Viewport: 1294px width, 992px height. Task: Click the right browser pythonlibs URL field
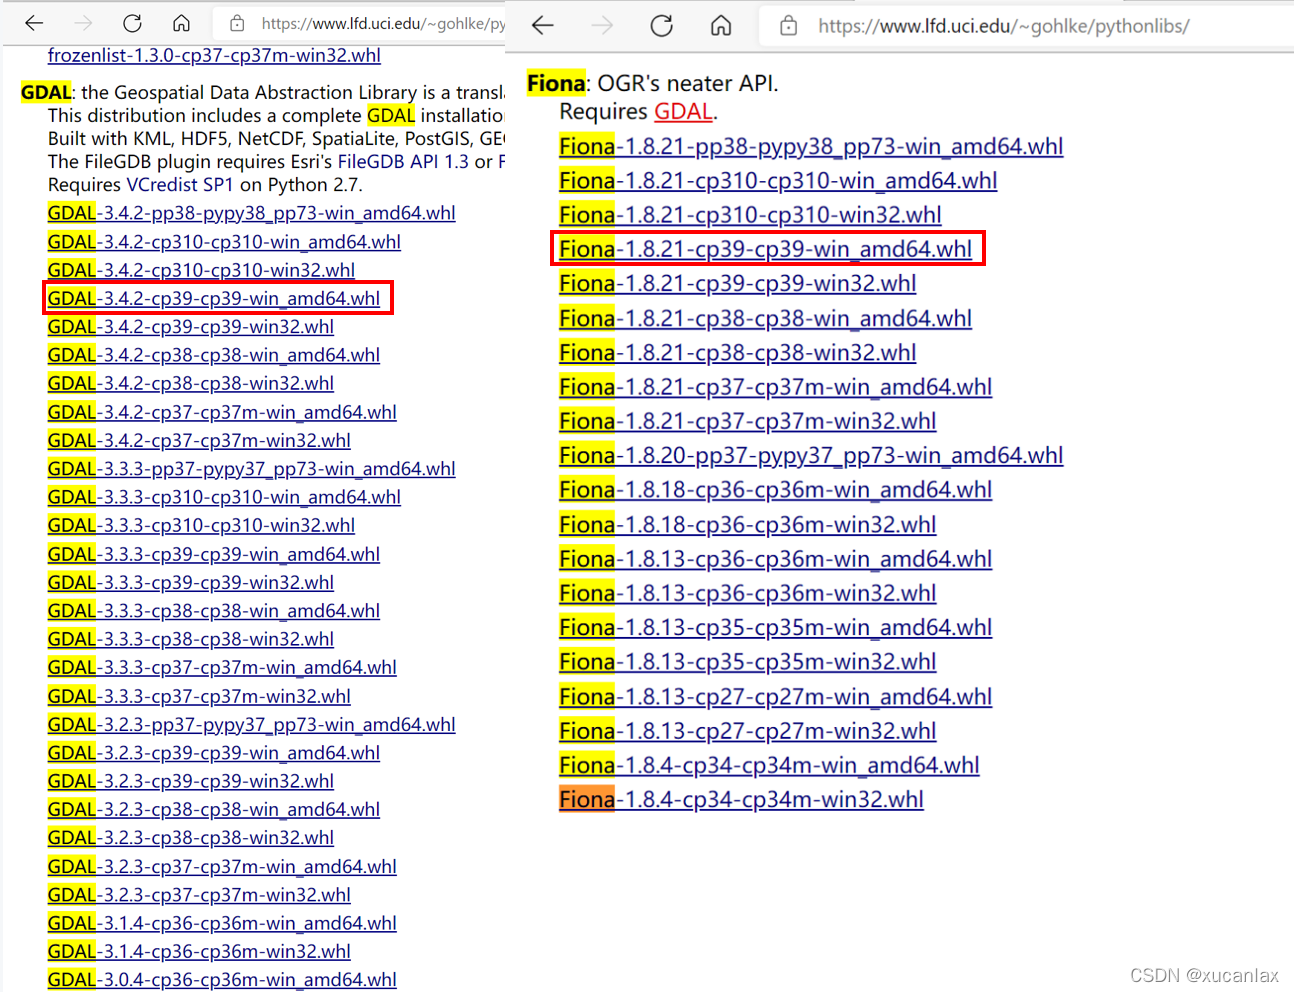[x=1004, y=26]
